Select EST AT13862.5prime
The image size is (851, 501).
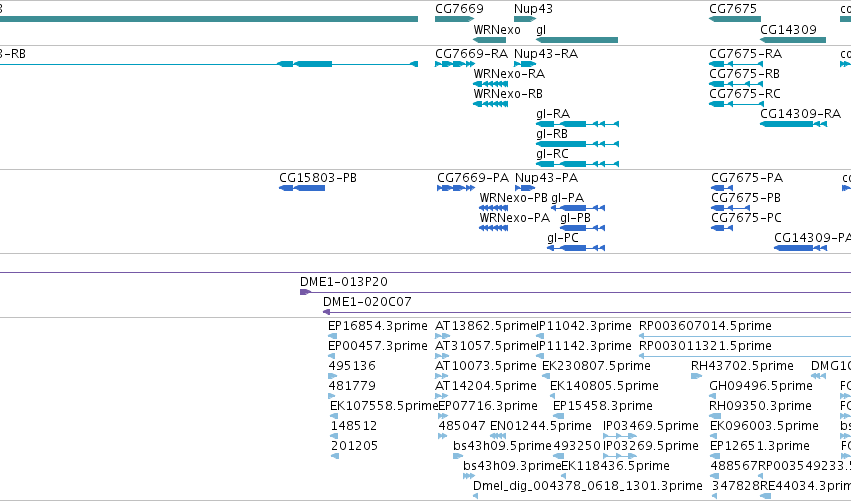click(x=485, y=326)
